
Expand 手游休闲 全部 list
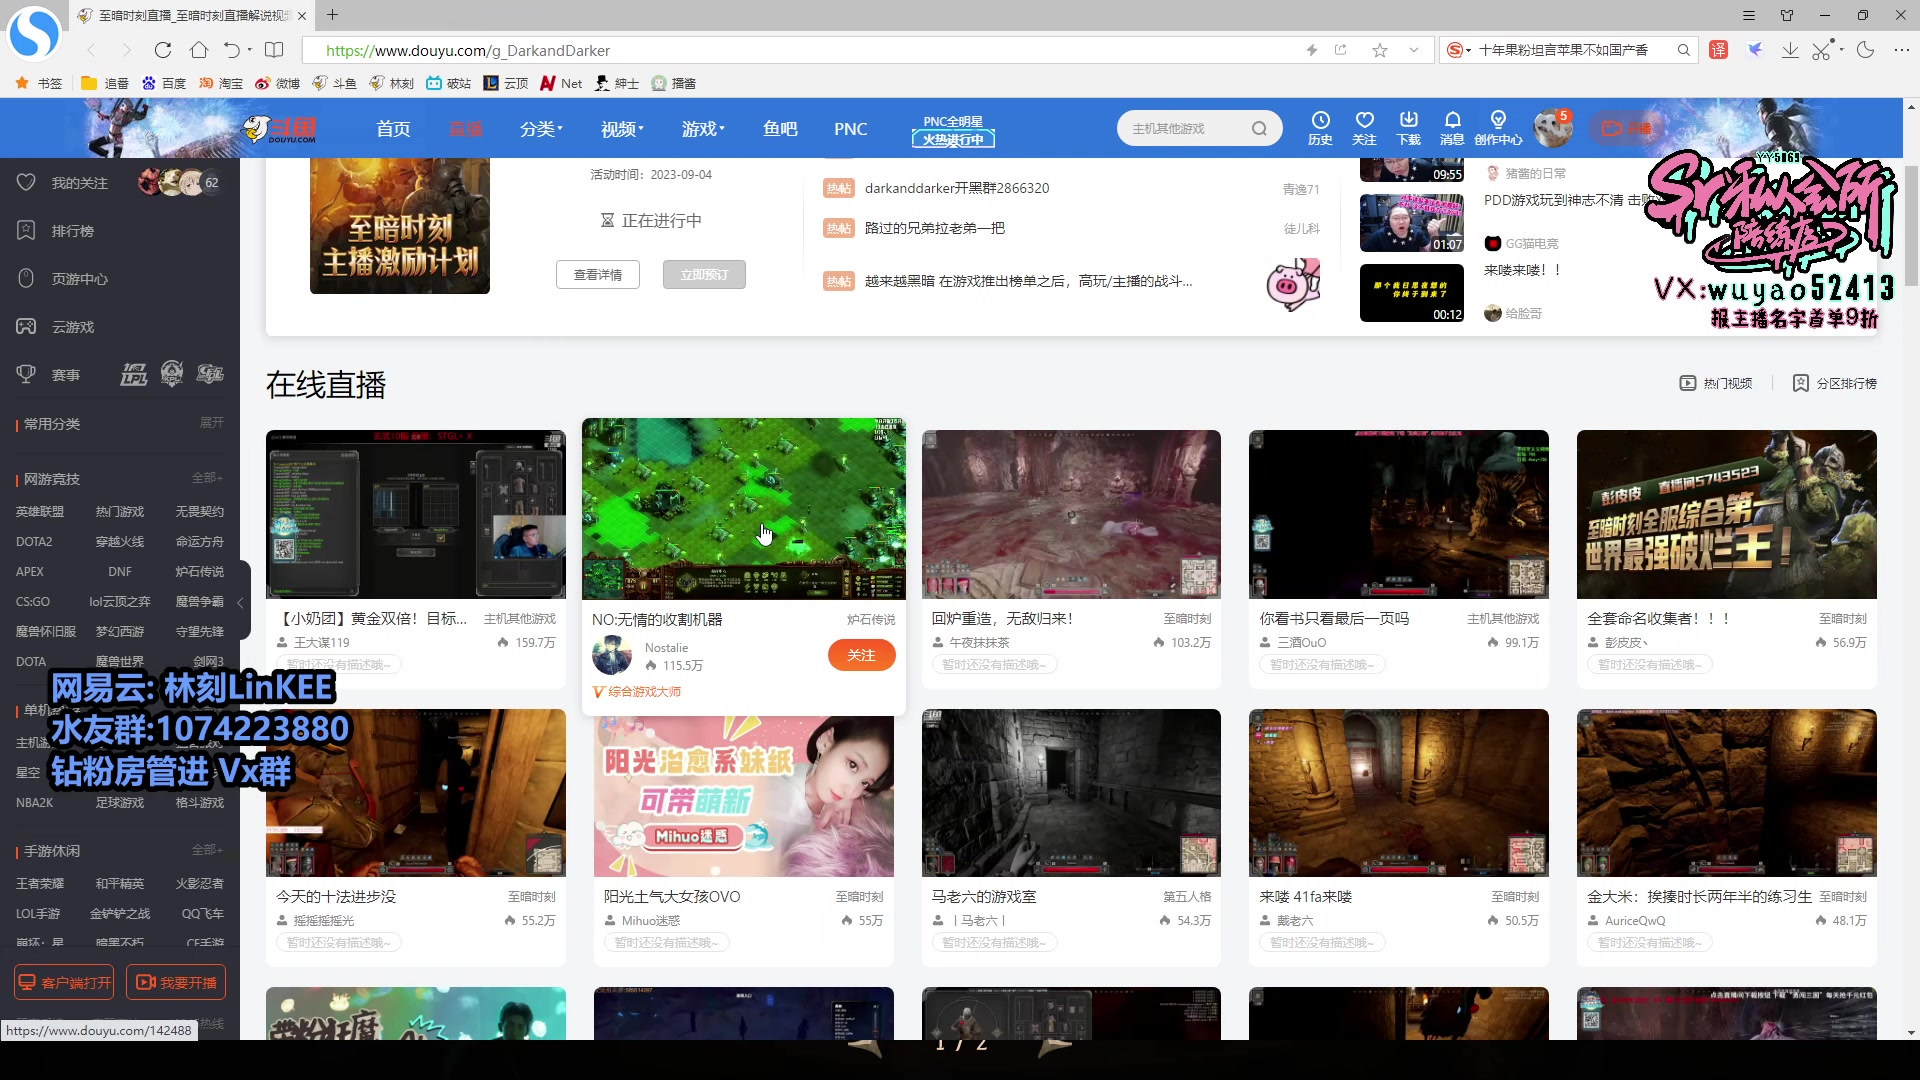pyautogui.click(x=207, y=850)
